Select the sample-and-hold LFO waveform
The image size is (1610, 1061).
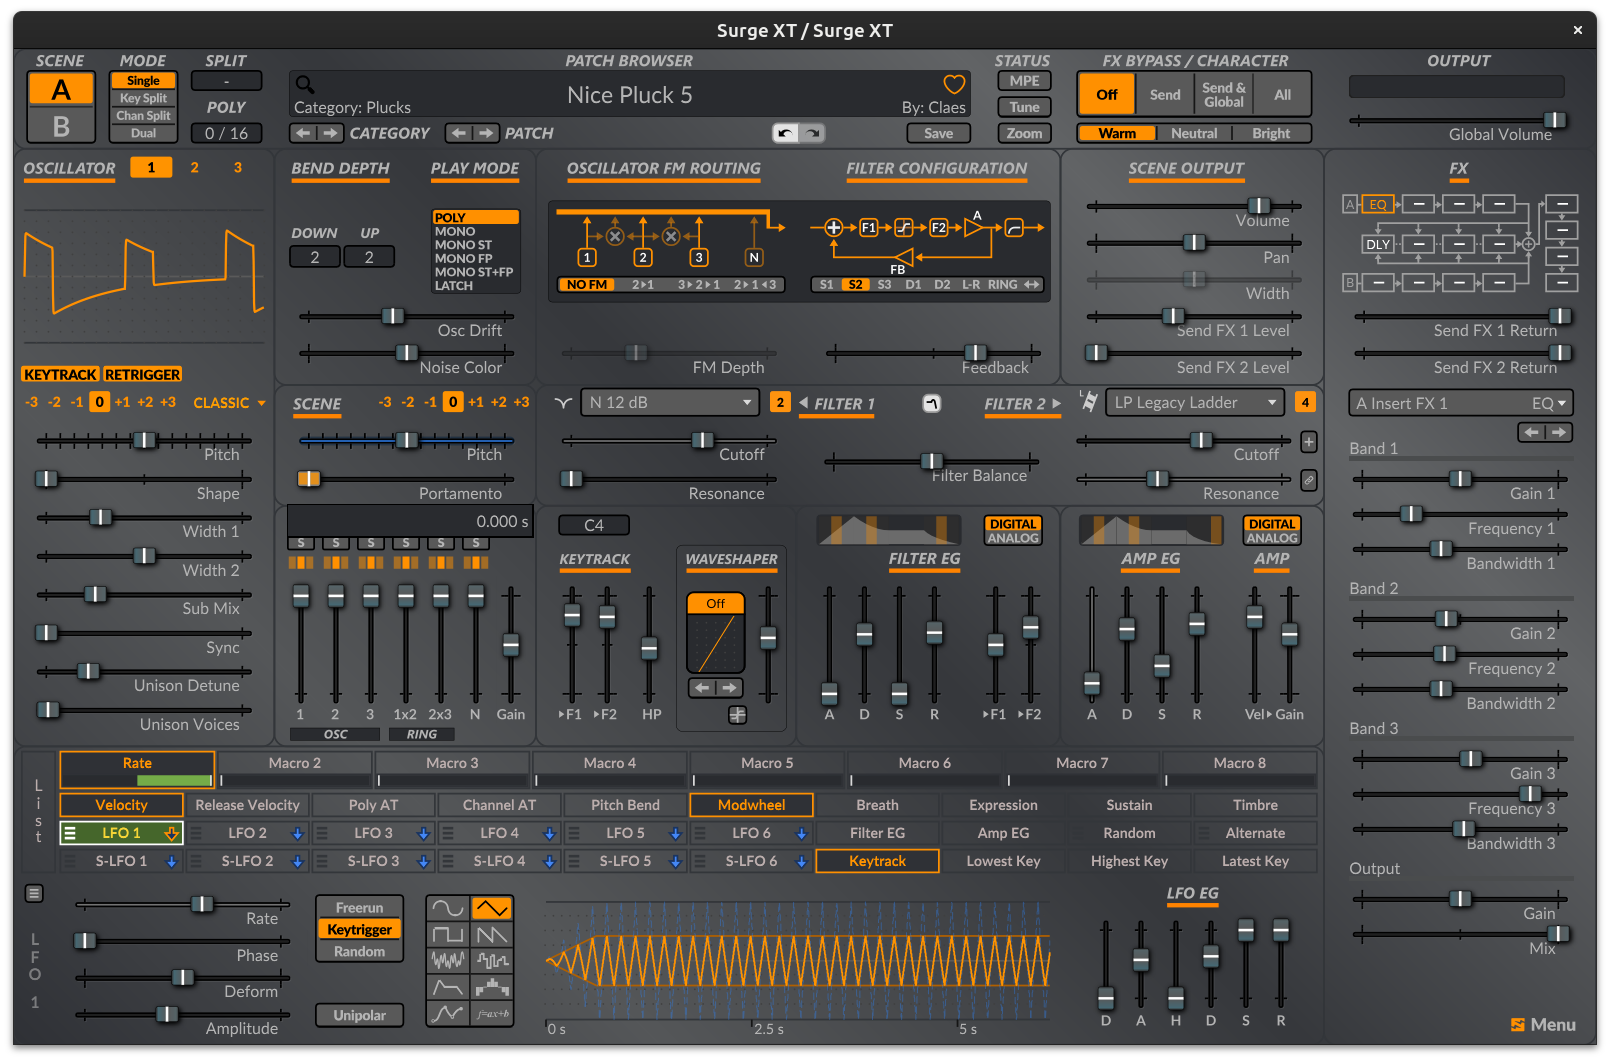(492, 961)
